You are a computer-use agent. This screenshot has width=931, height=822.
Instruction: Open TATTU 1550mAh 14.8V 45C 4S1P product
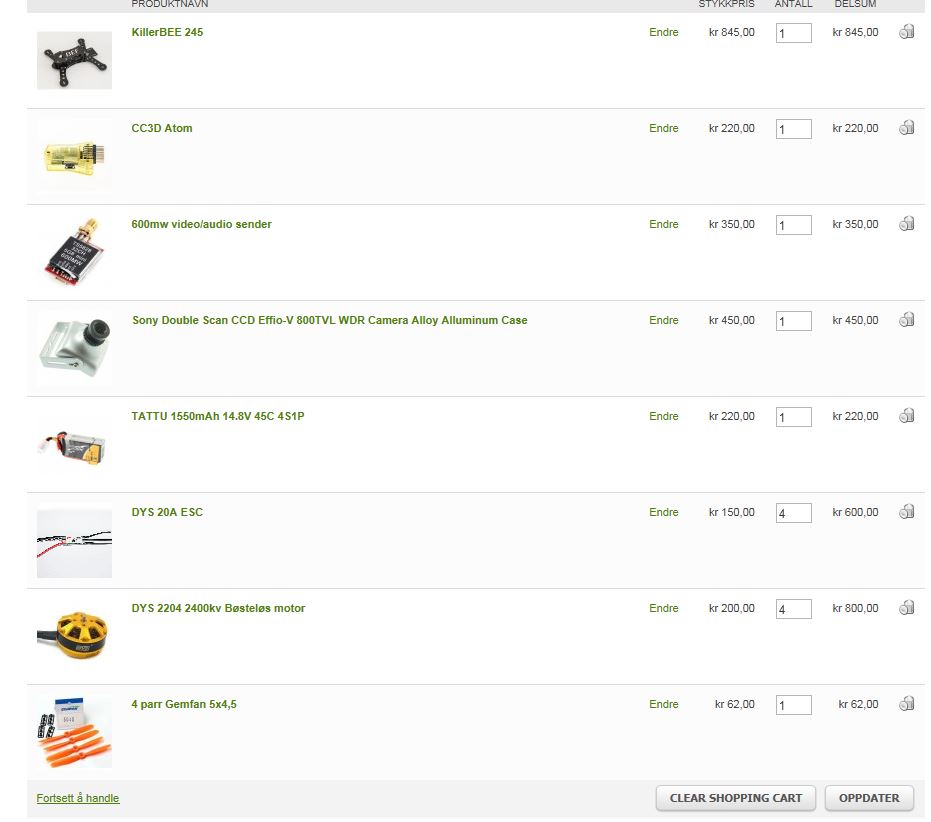[218, 416]
